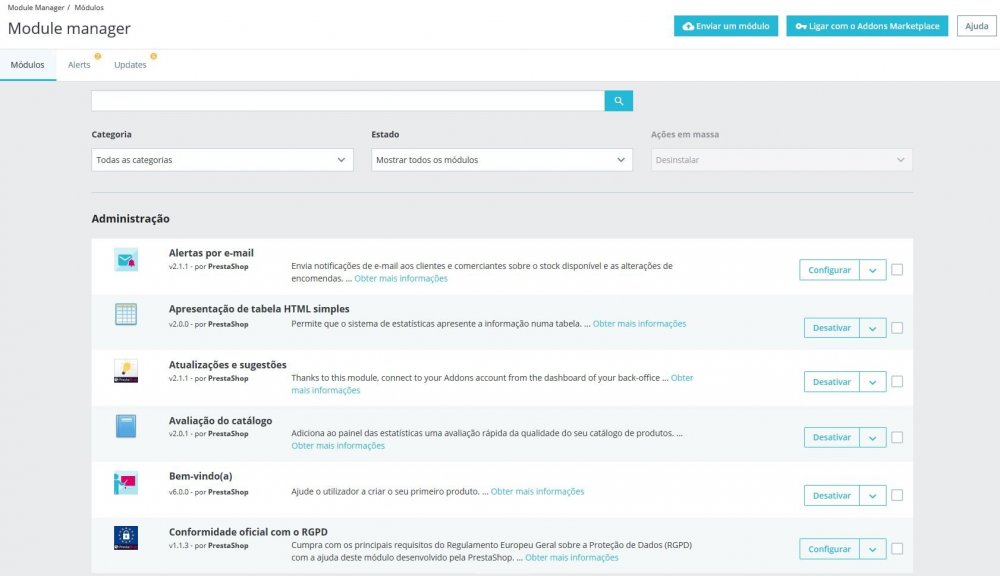Select checkbox for Atualizações e sugestões

[897, 381]
